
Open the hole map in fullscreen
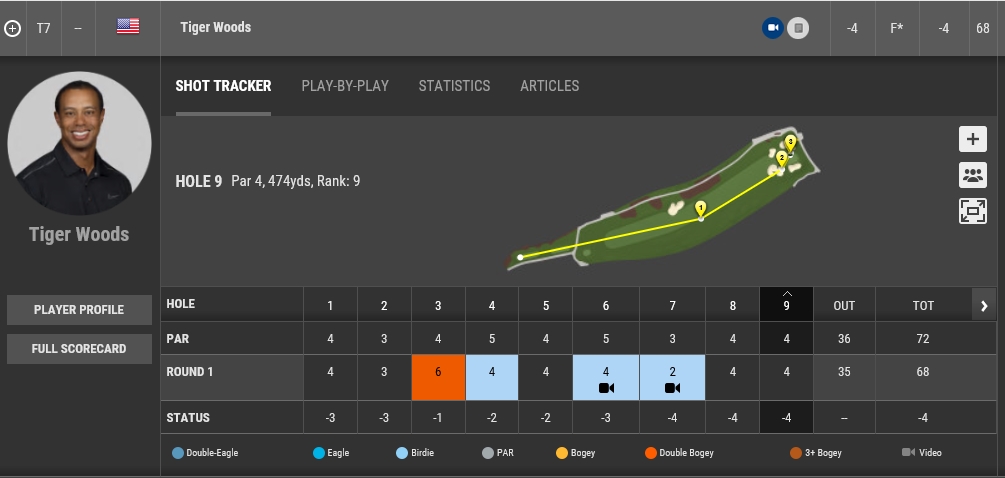click(x=972, y=210)
